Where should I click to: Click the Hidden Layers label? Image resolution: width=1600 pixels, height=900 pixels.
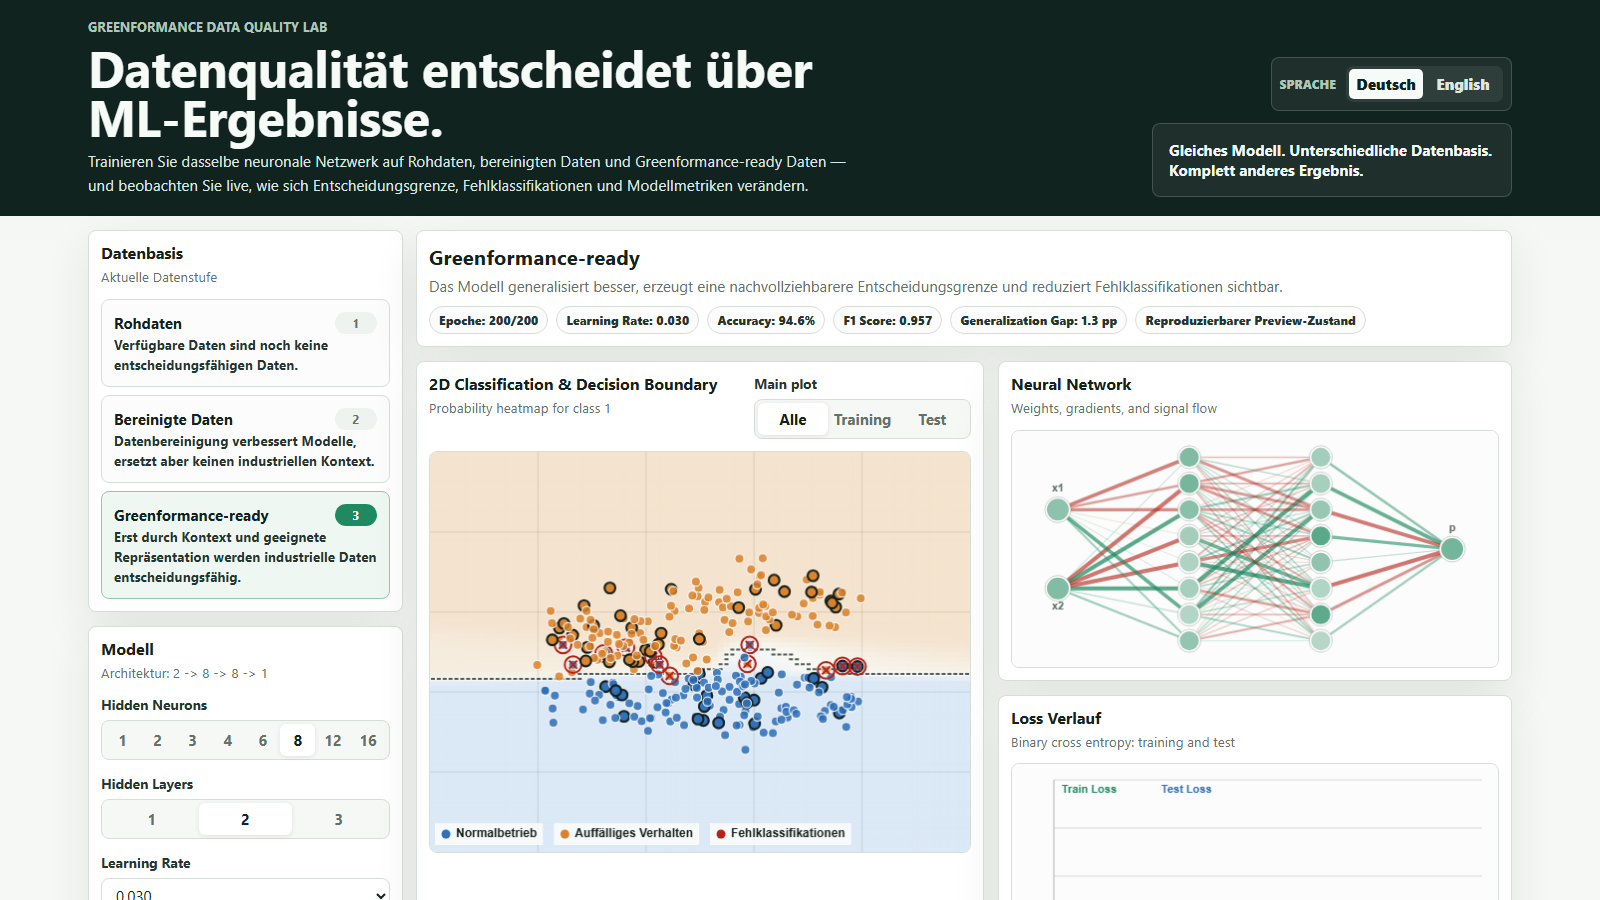tap(147, 784)
